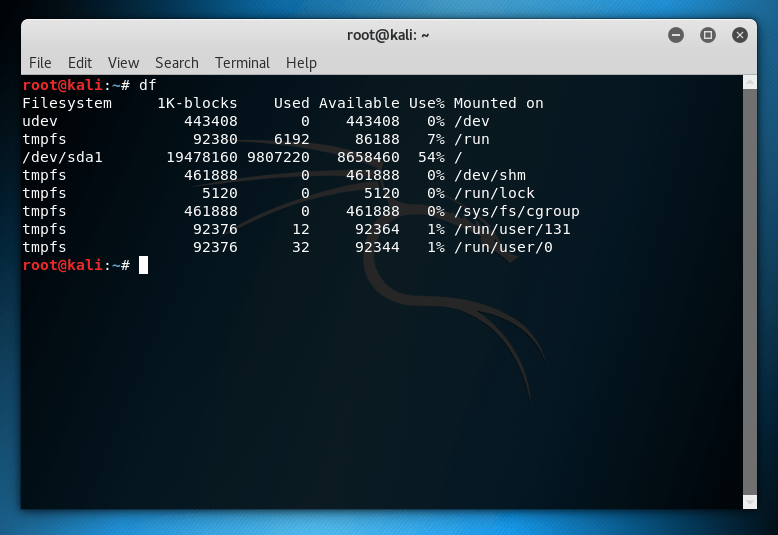Viewport: 778px width, 535px height.
Task: Open the Help menu
Action: [x=301, y=63]
